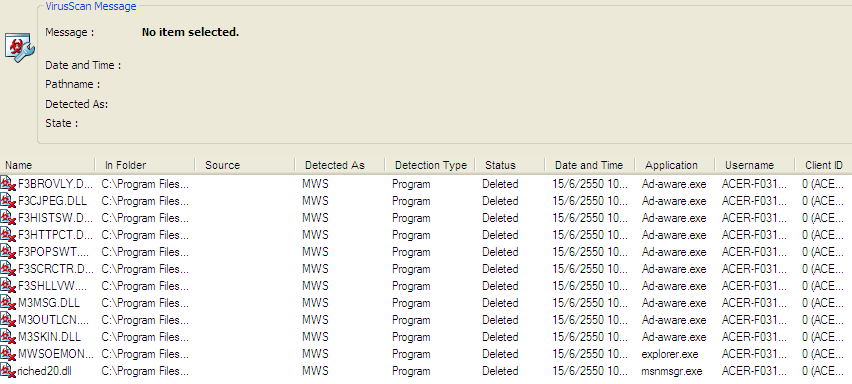Click the M3SKIN.DLL row icon
Viewport: 852px width, 384px height.
tap(8, 337)
